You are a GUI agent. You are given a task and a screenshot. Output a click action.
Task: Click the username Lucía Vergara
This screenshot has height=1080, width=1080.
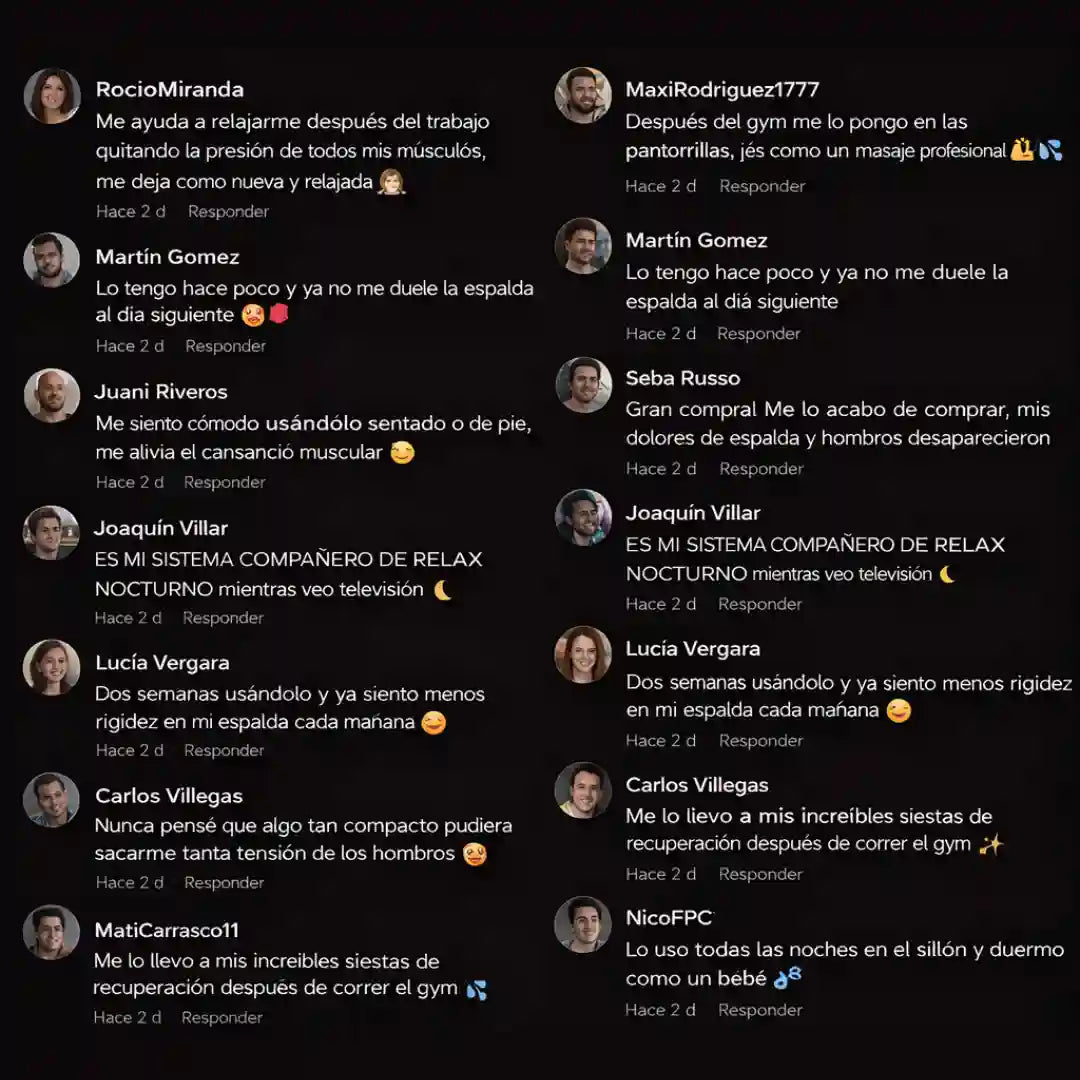click(x=161, y=662)
